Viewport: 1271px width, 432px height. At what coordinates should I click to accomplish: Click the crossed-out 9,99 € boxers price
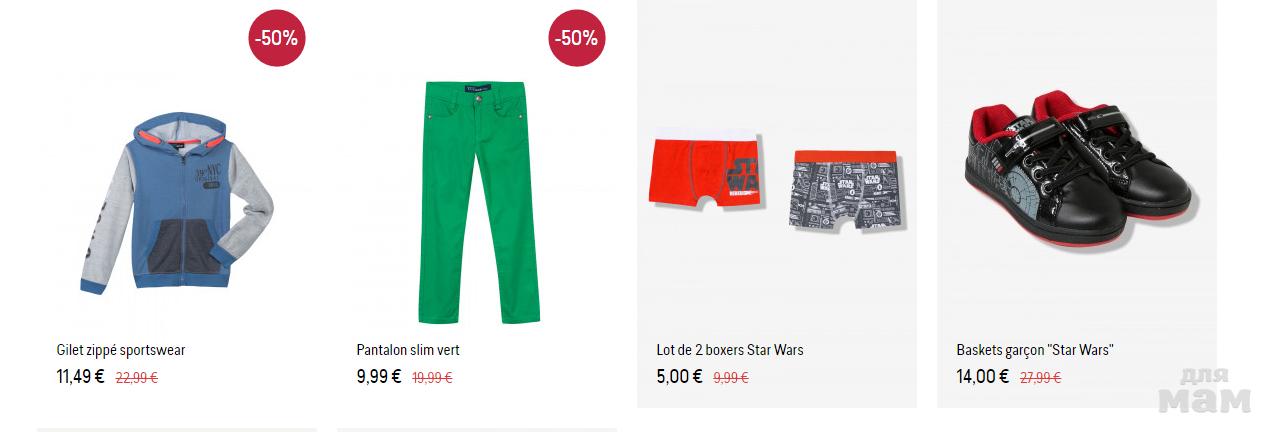pos(731,378)
